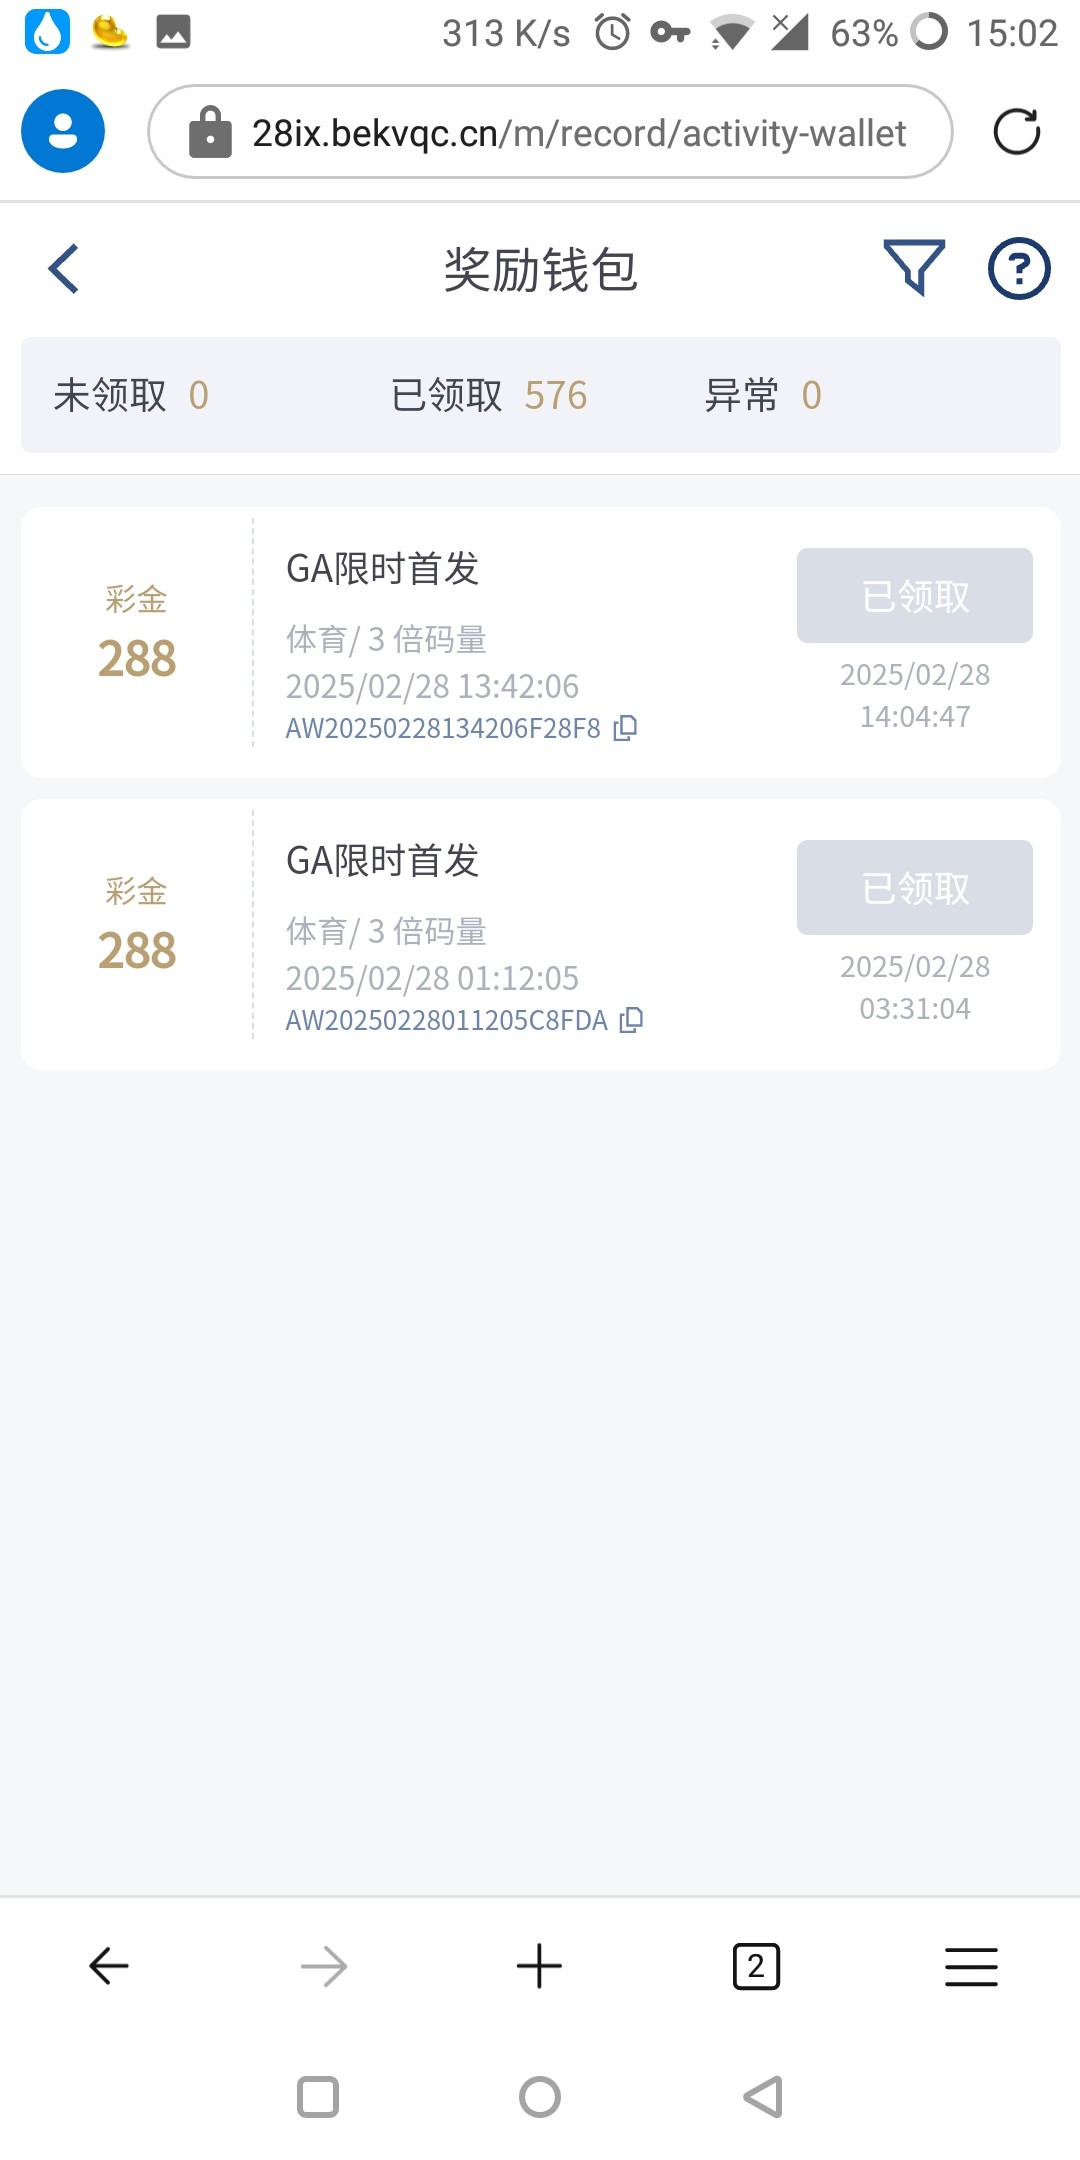
Task: Open a new browser tab with the plus icon
Action: tap(539, 1966)
